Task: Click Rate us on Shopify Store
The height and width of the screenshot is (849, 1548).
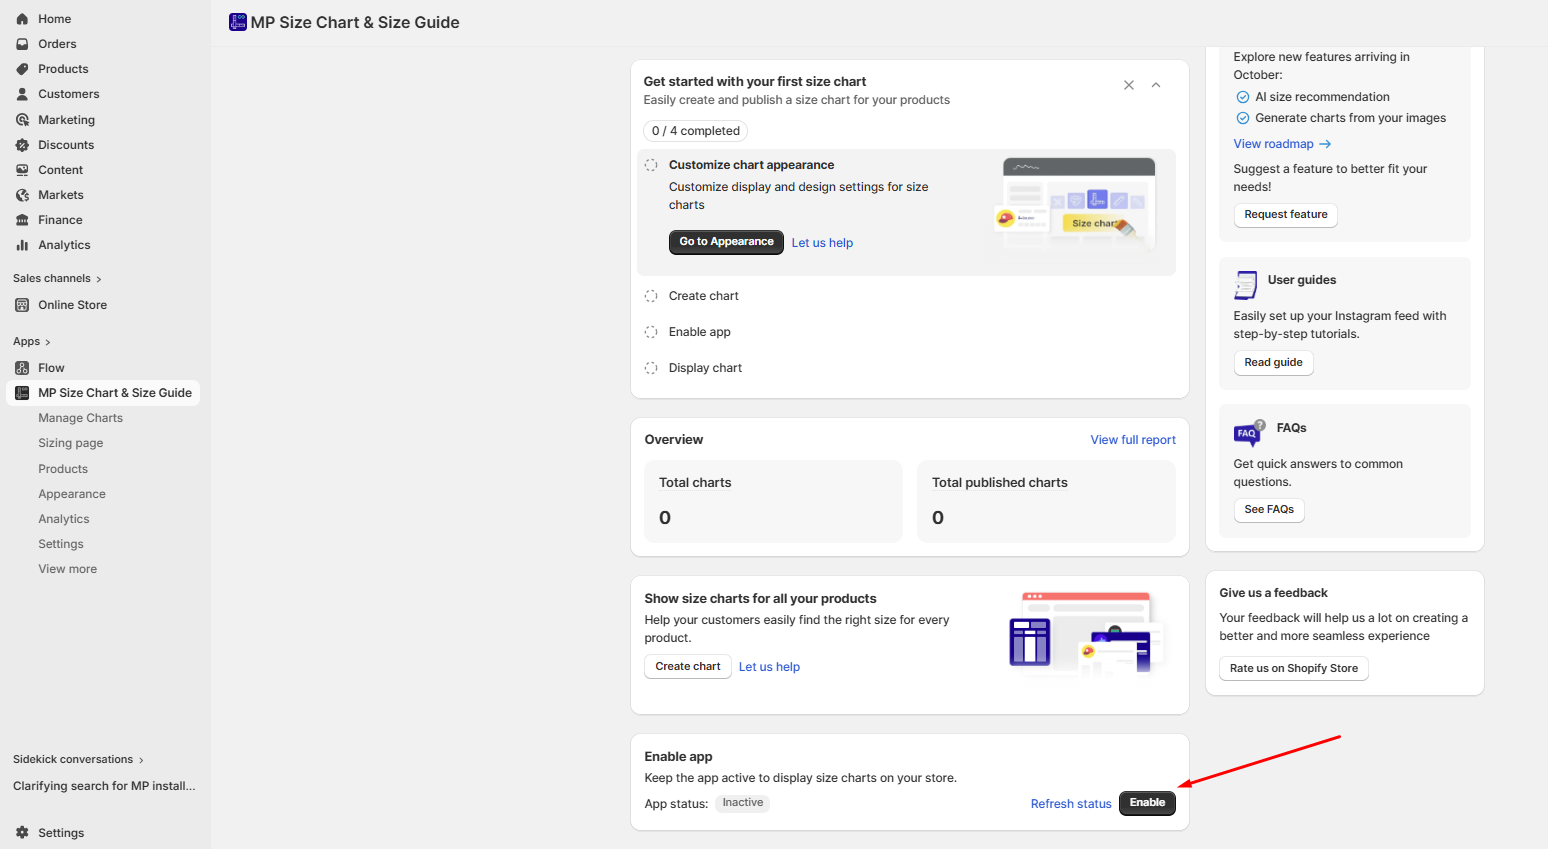Action: [x=1294, y=669]
